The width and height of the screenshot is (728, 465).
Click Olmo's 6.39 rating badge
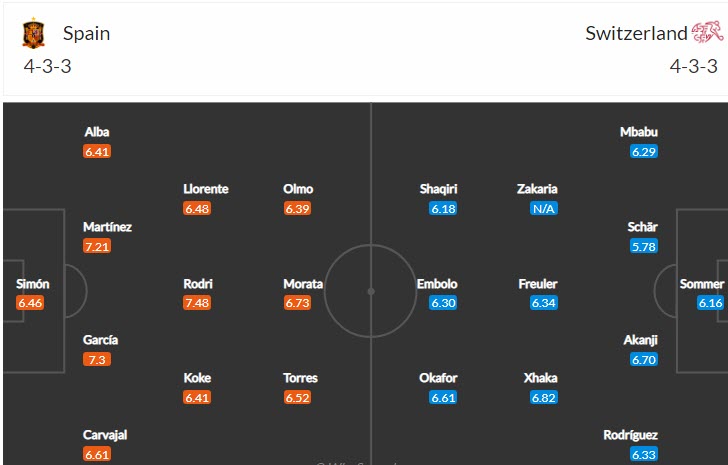pyautogui.click(x=298, y=208)
